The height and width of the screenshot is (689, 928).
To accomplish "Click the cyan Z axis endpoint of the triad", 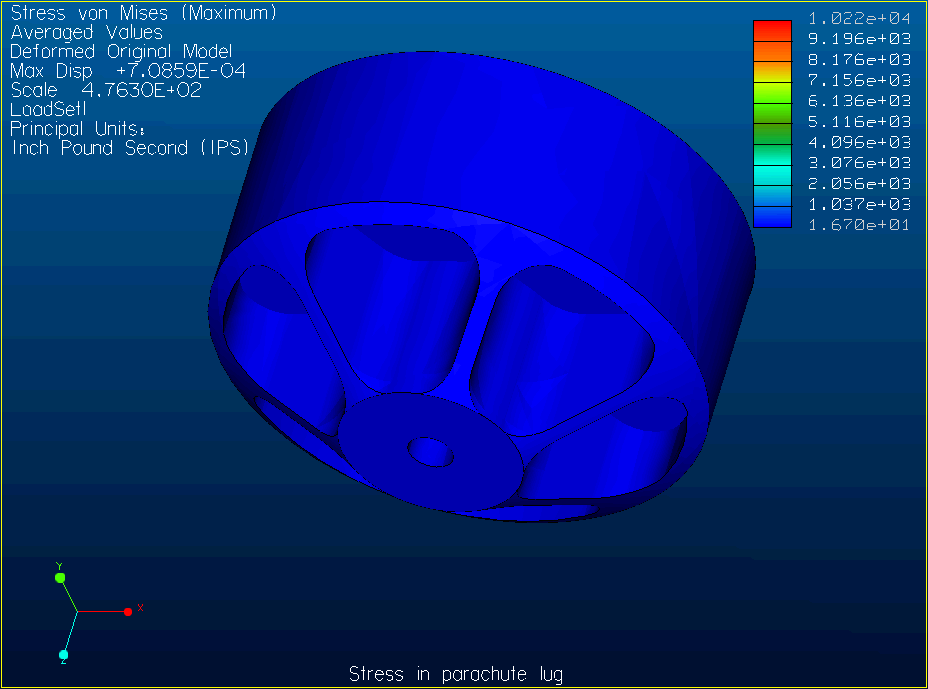I will point(63,655).
